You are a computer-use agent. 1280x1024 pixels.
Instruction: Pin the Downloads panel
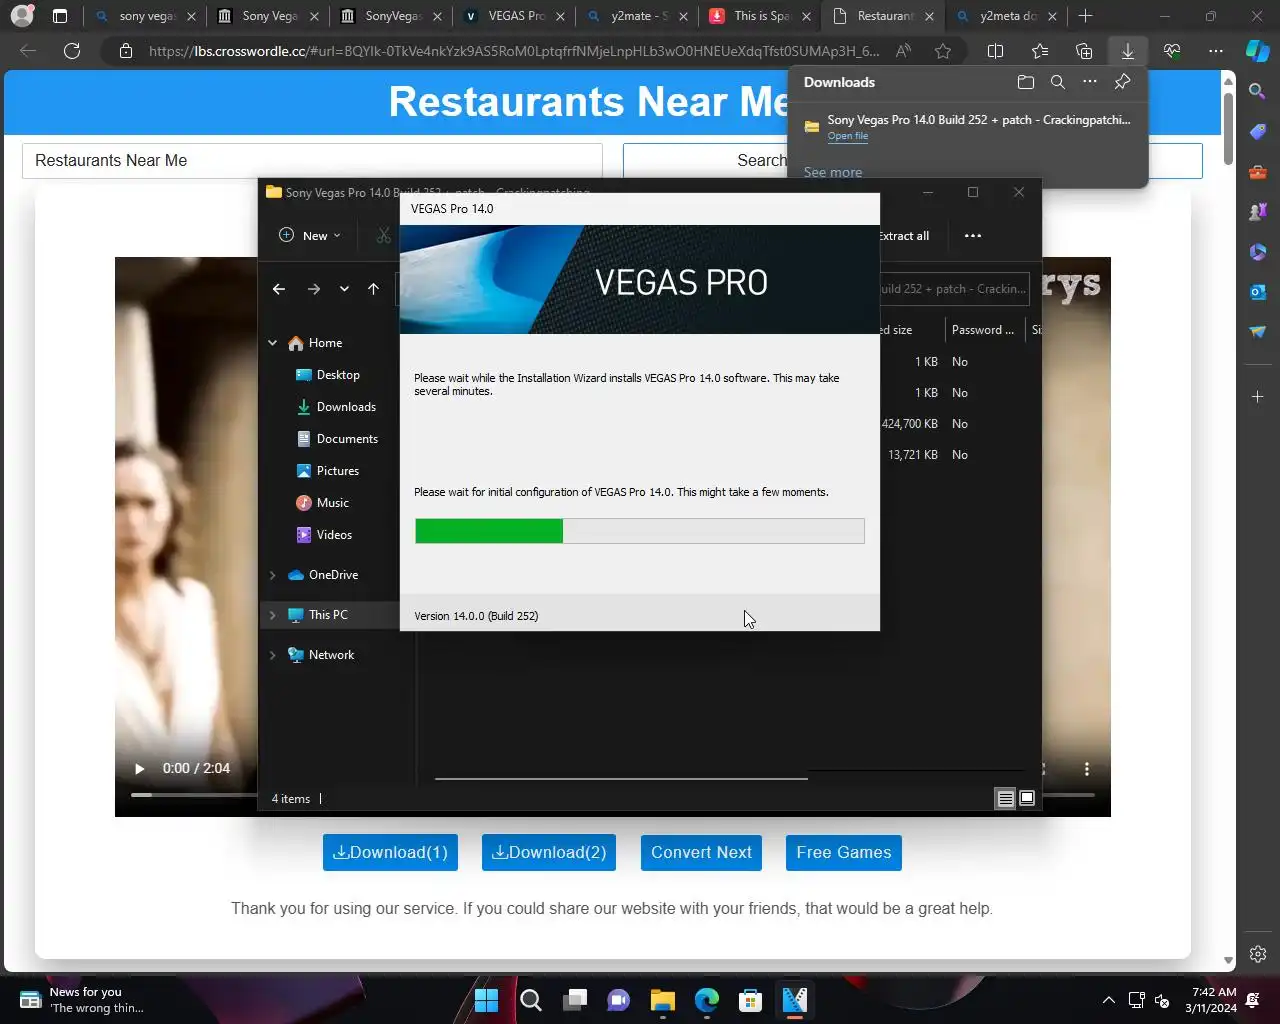pyautogui.click(x=1122, y=82)
